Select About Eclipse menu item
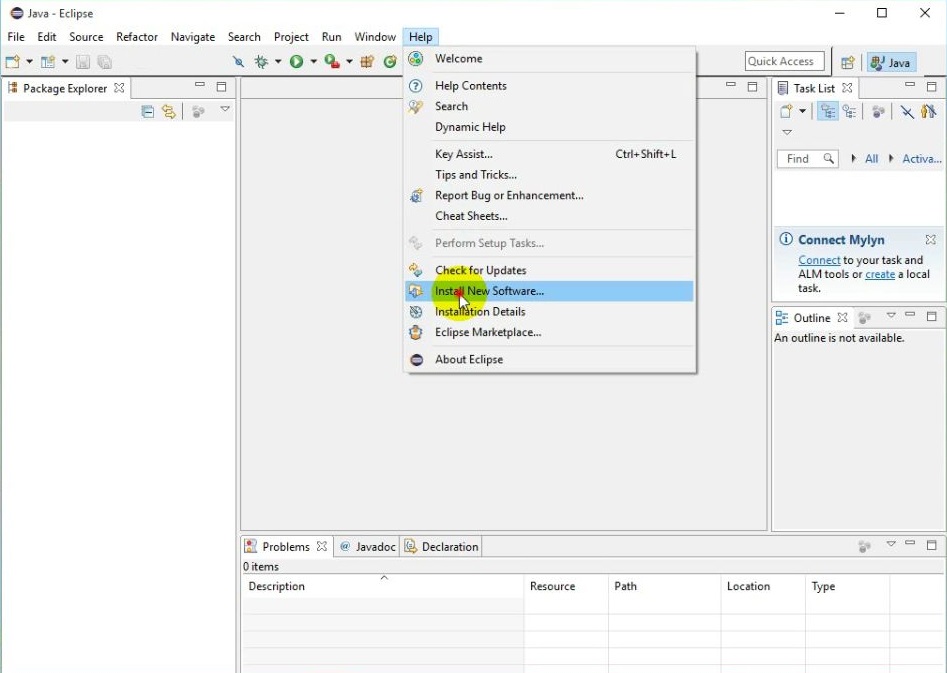Viewport: 947px width, 673px height. click(x=549, y=359)
